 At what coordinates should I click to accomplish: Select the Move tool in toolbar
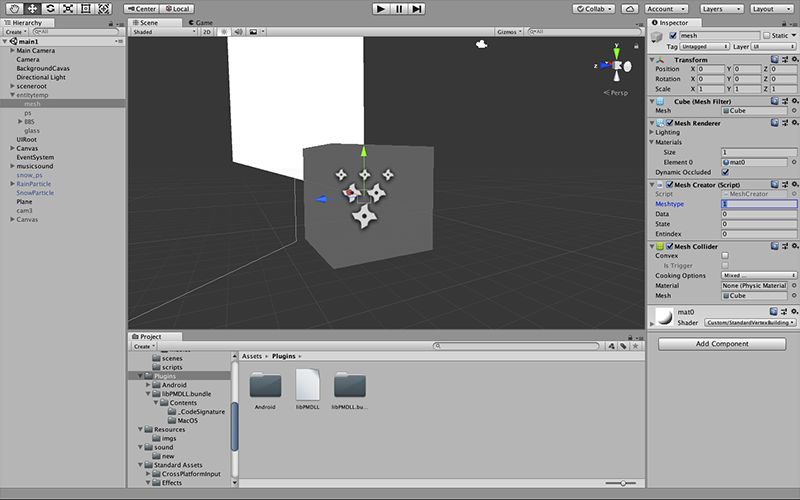[x=32, y=8]
